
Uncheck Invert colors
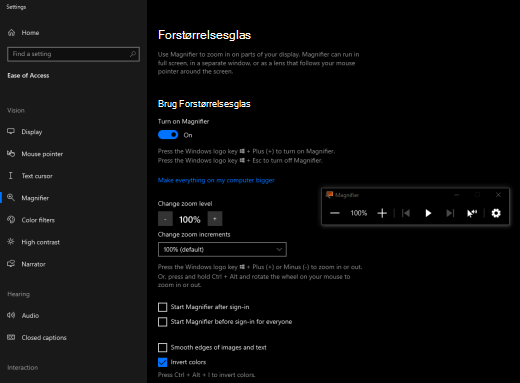162,362
